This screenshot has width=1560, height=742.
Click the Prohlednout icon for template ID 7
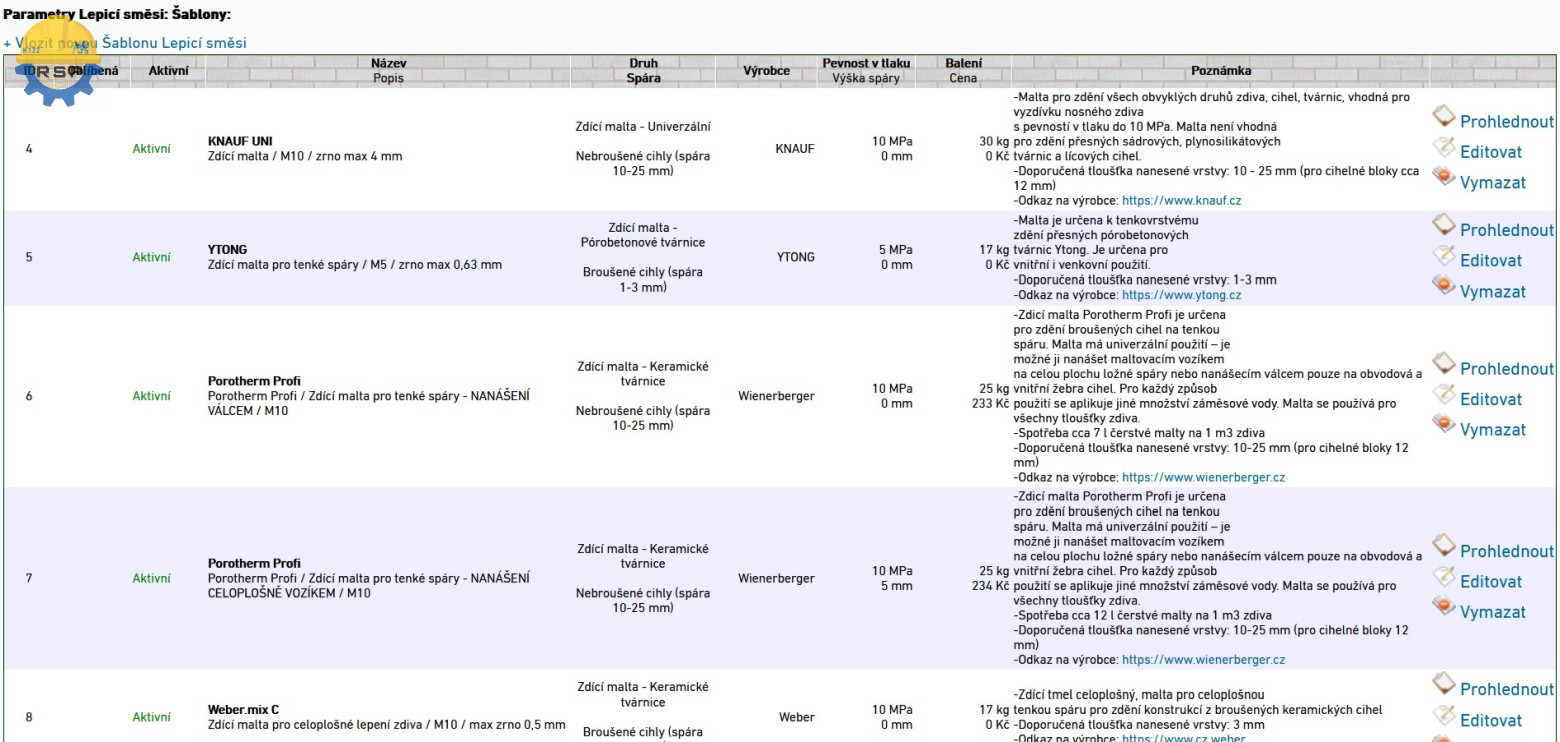pos(1443,546)
